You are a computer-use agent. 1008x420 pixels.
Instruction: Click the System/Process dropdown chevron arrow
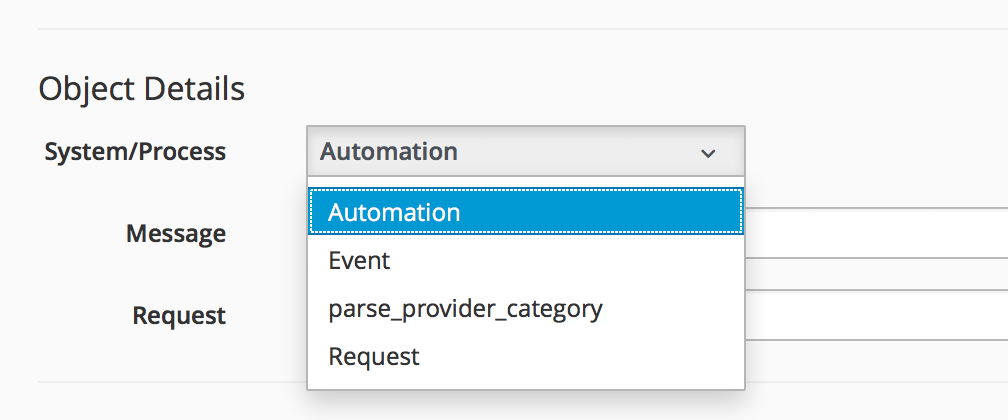[708, 153]
